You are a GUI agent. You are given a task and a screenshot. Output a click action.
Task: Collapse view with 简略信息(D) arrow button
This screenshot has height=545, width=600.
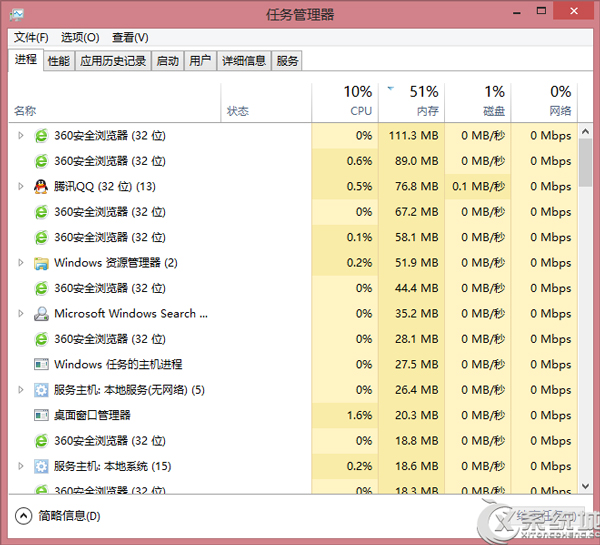(x=23, y=516)
